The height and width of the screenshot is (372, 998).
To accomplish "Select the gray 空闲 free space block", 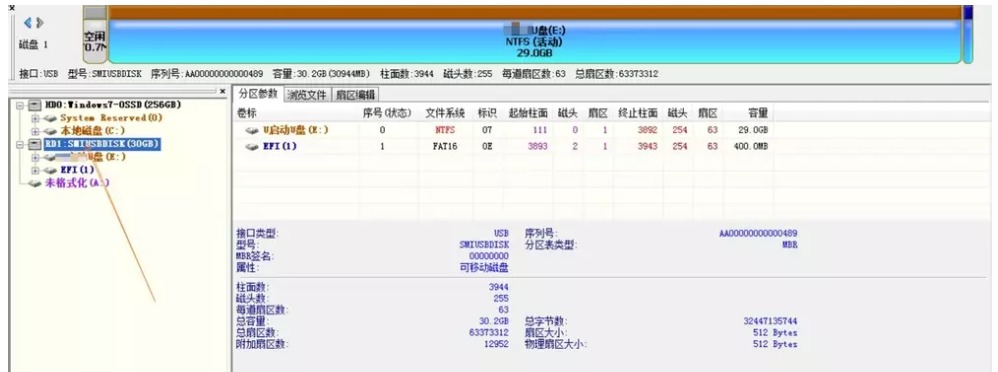I will (95, 36).
